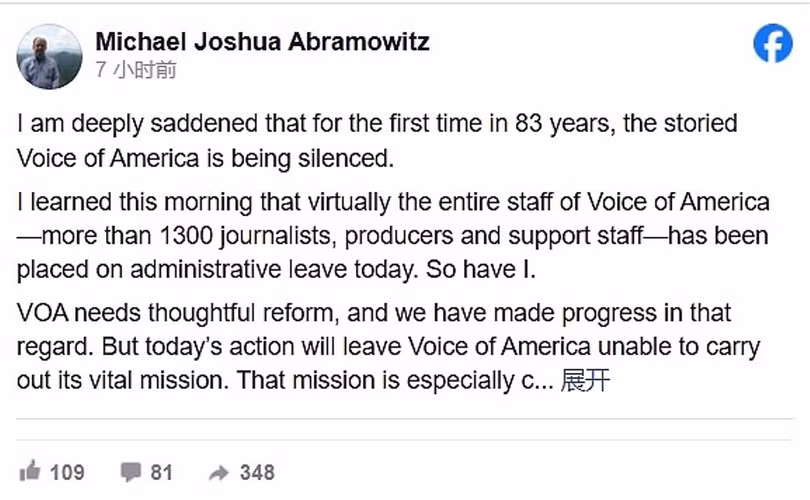Click the thumbs-up like icon
Screen dimensions: 810x500
[30, 471]
